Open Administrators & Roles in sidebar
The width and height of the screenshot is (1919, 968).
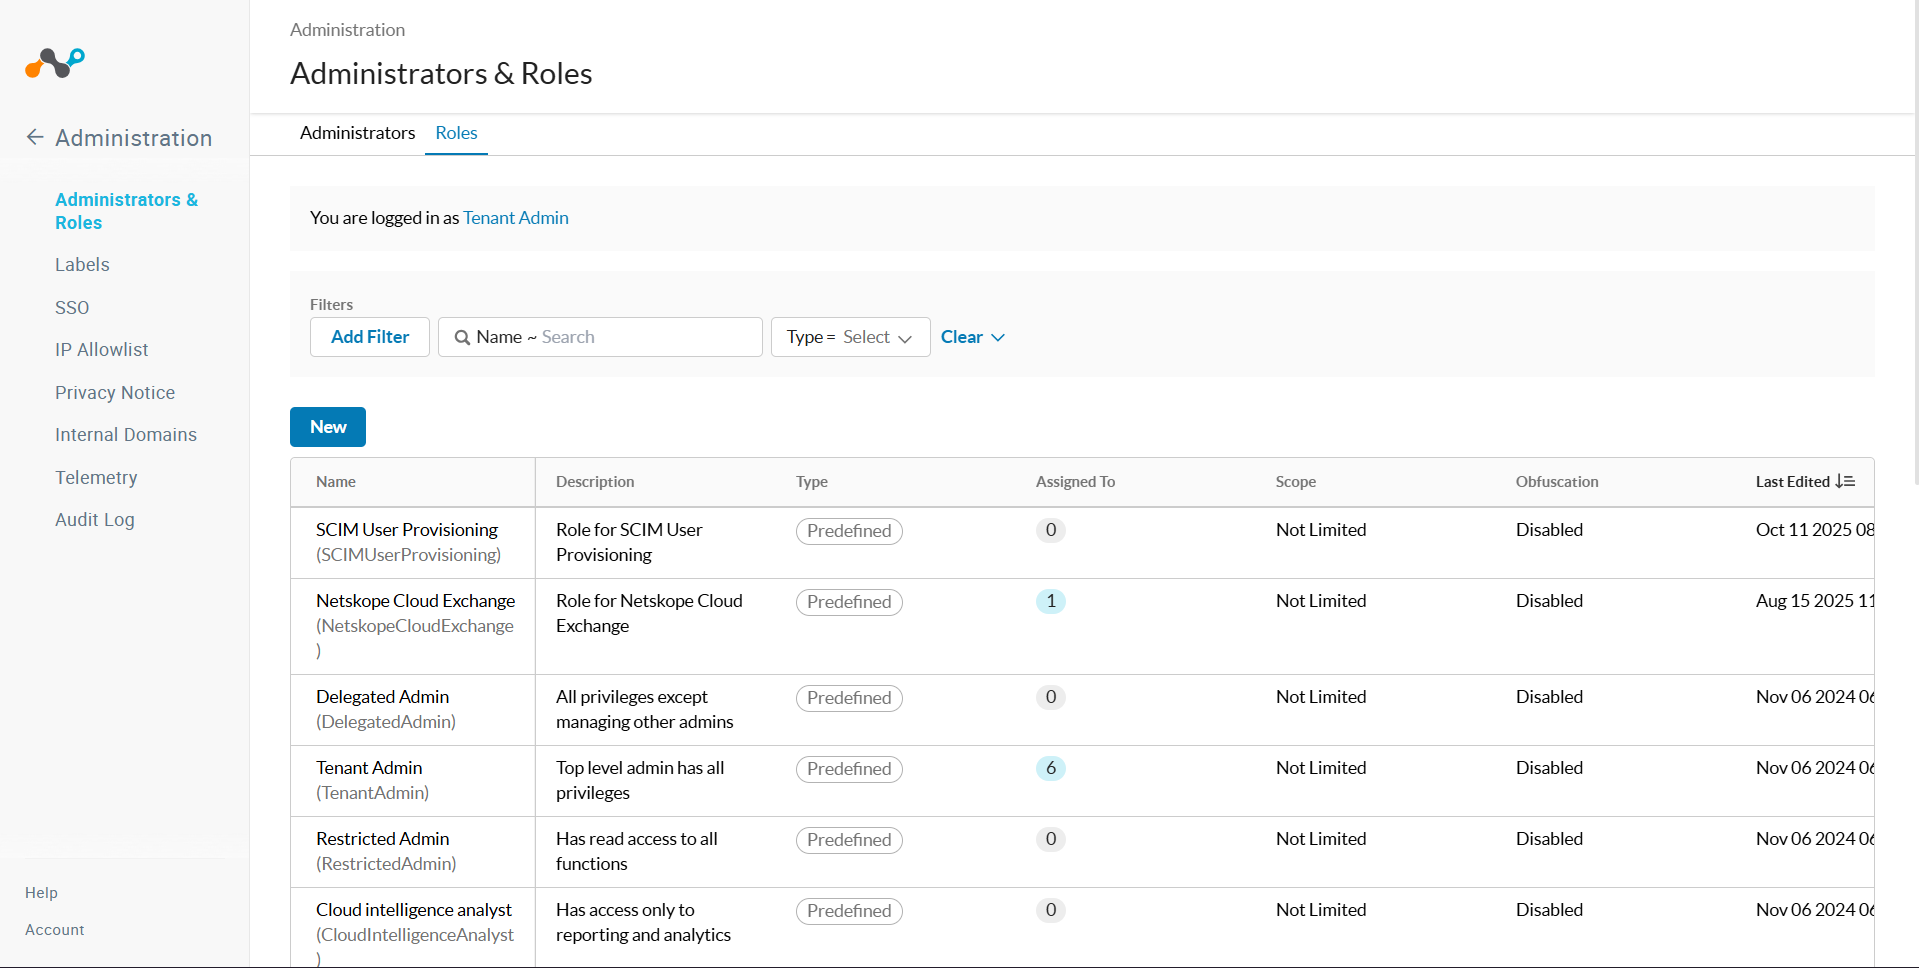[127, 211]
